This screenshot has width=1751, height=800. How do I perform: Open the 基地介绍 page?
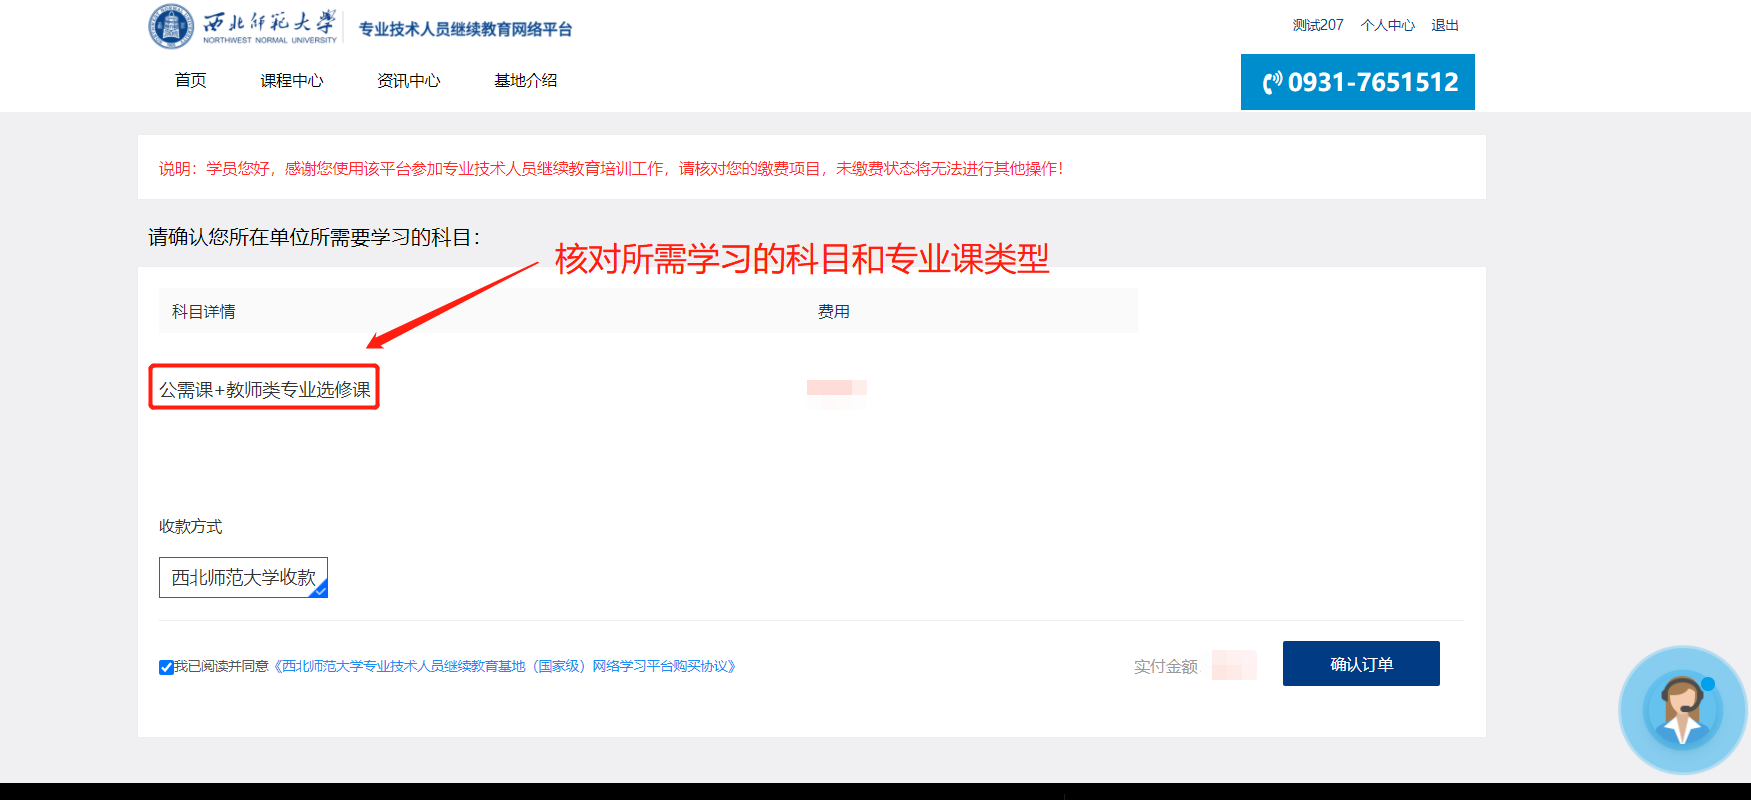[x=525, y=81]
